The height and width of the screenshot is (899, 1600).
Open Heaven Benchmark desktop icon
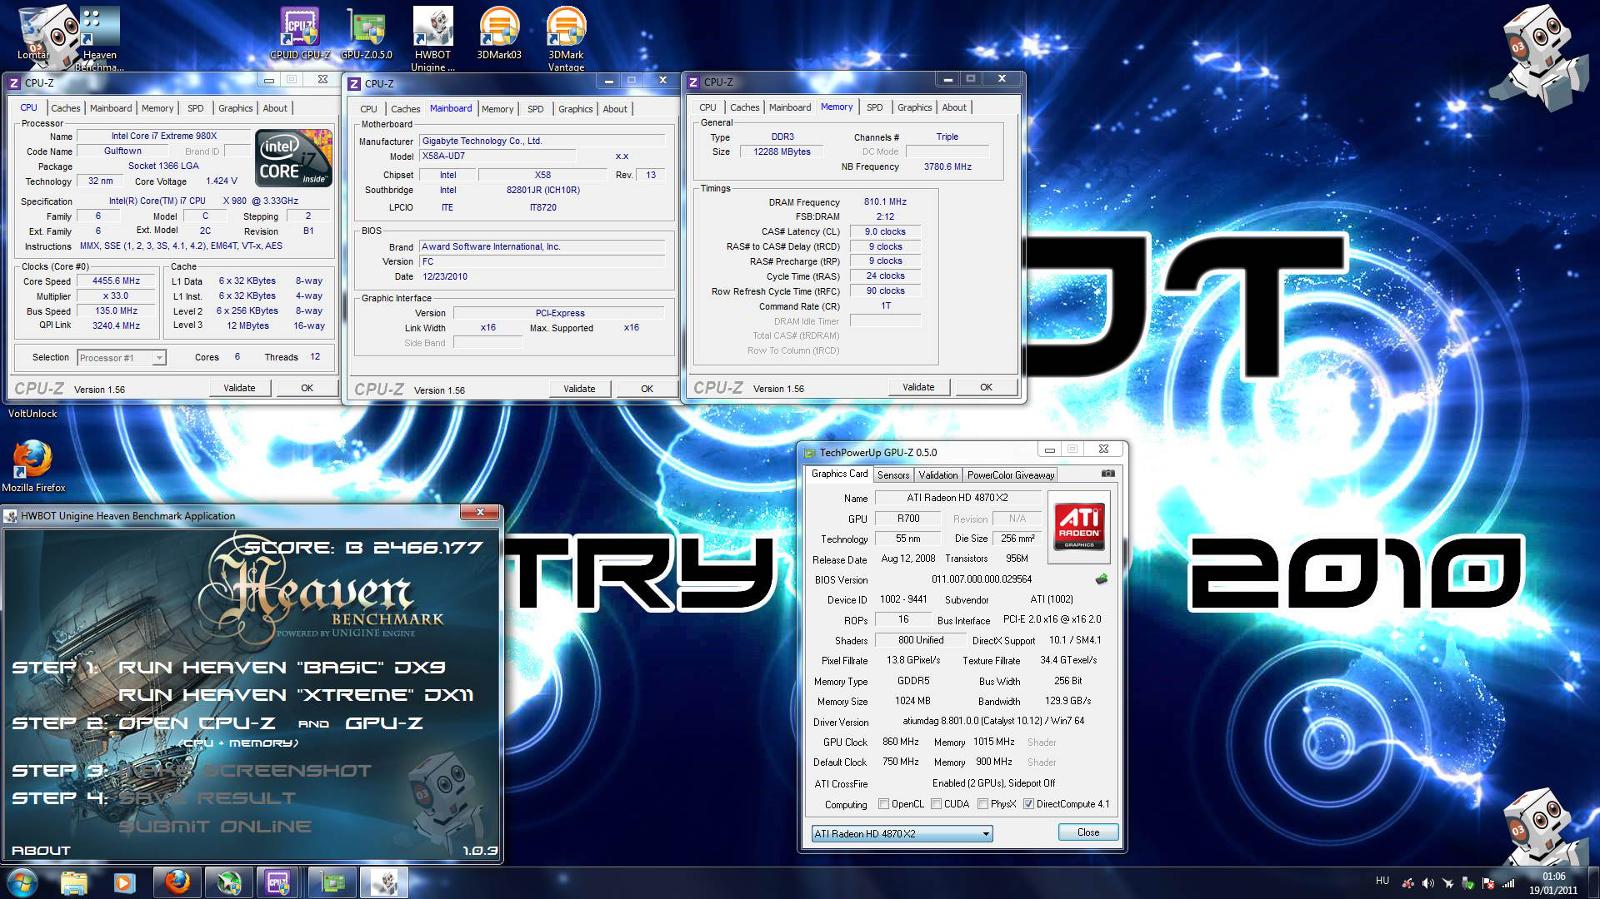(99, 38)
